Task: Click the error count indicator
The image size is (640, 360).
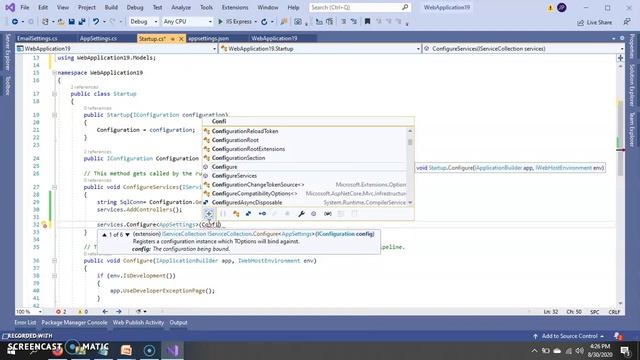Action: coord(61,311)
